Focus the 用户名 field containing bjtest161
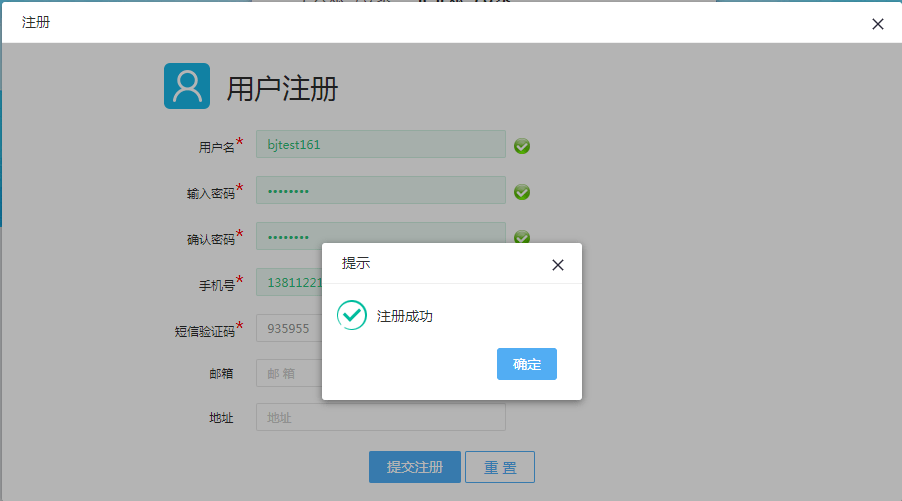Viewport: 902px width, 501px height. (x=381, y=144)
